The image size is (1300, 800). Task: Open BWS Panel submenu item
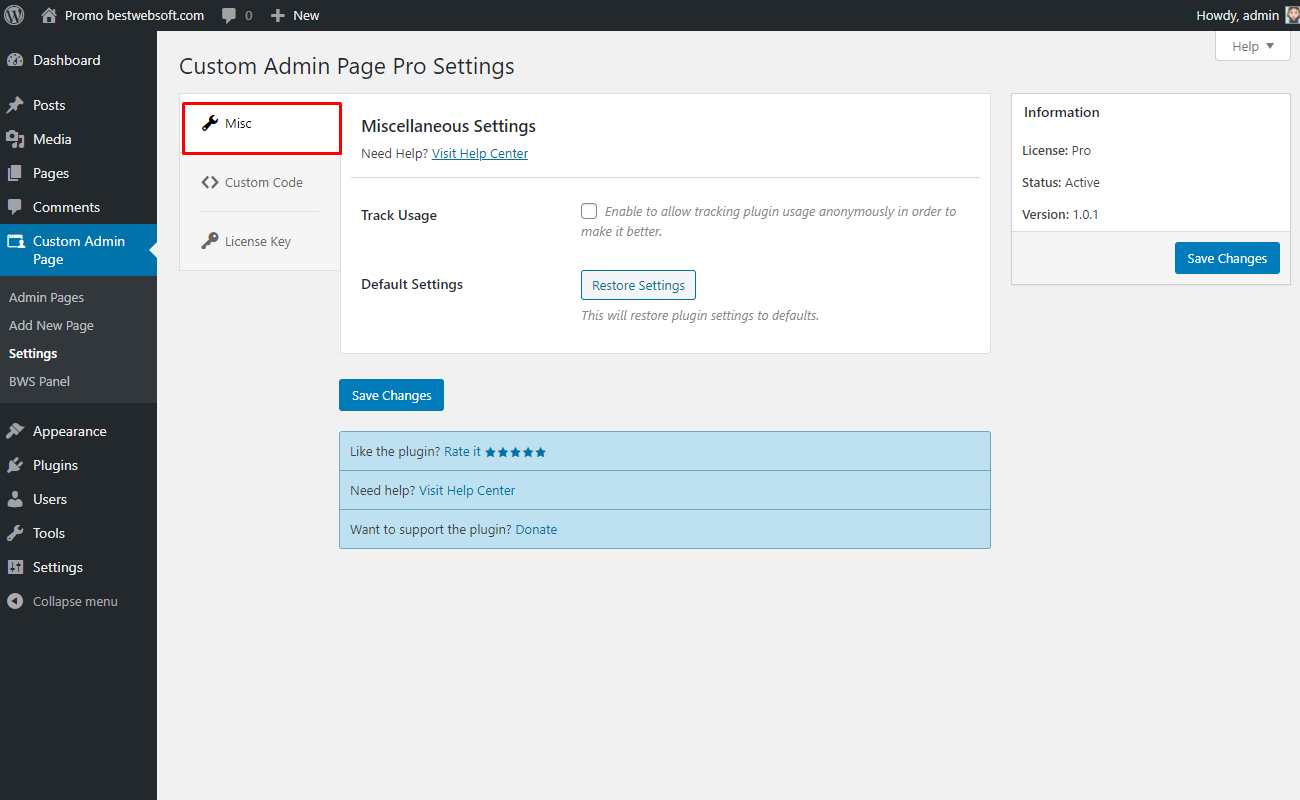point(39,381)
